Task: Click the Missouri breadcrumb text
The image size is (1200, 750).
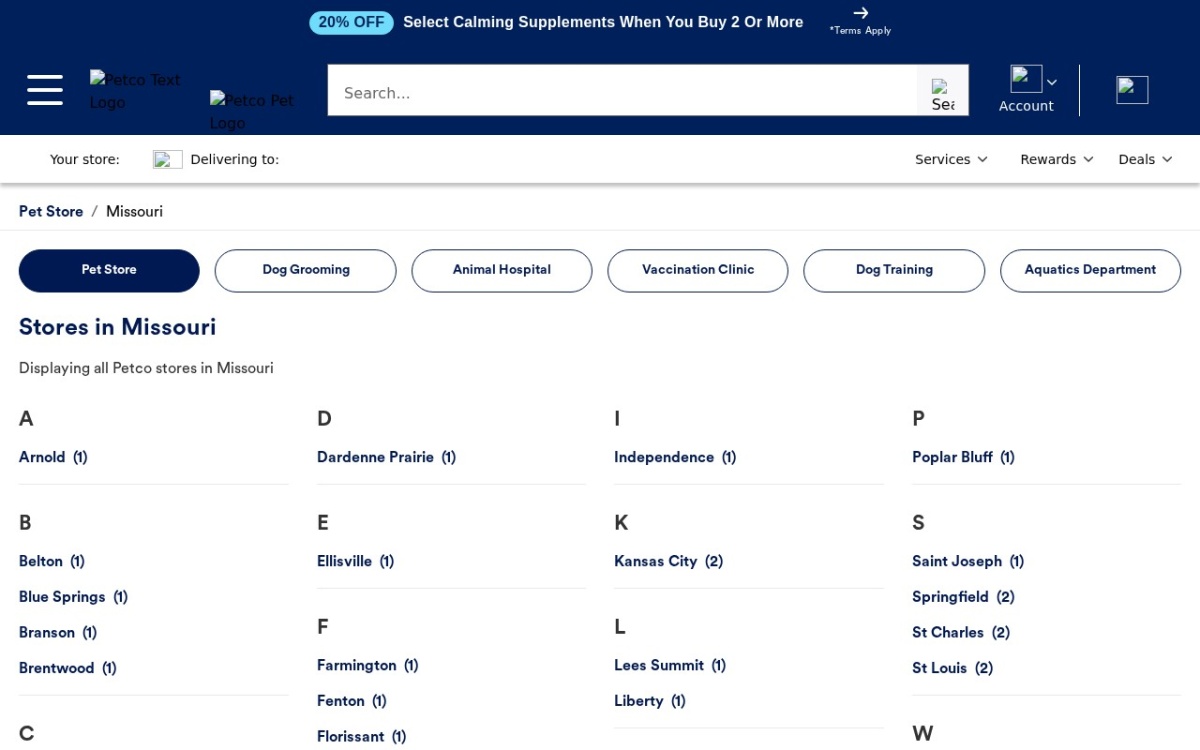Action: 134,211
